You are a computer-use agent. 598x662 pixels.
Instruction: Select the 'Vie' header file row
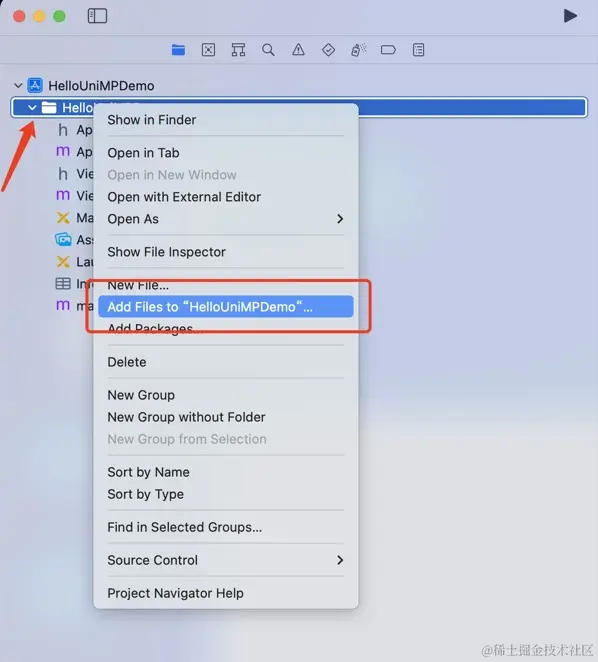tap(74, 174)
